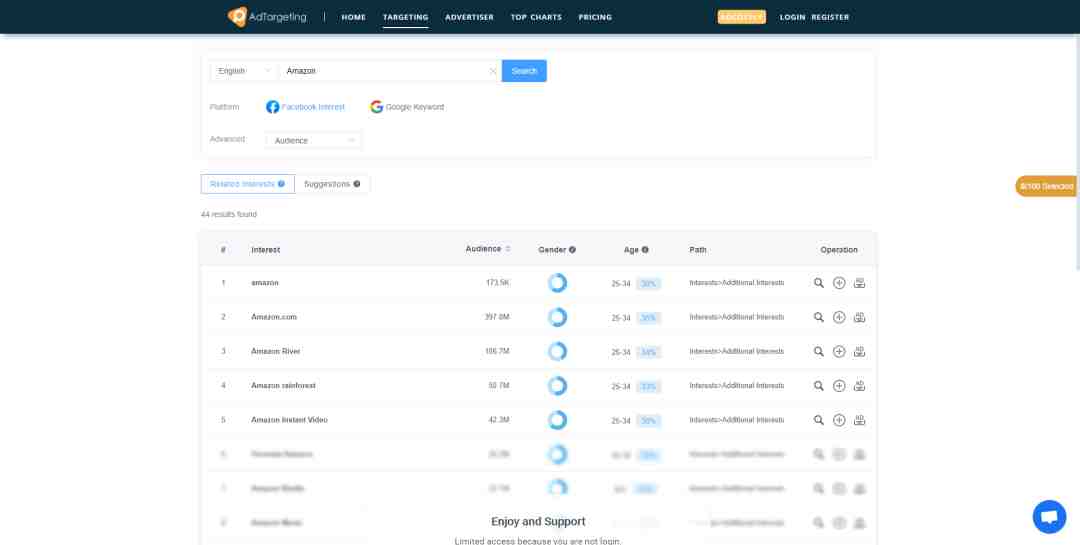Click the Path text in amazon row
This screenshot has height=545, width=1080.
pos(736,283)
